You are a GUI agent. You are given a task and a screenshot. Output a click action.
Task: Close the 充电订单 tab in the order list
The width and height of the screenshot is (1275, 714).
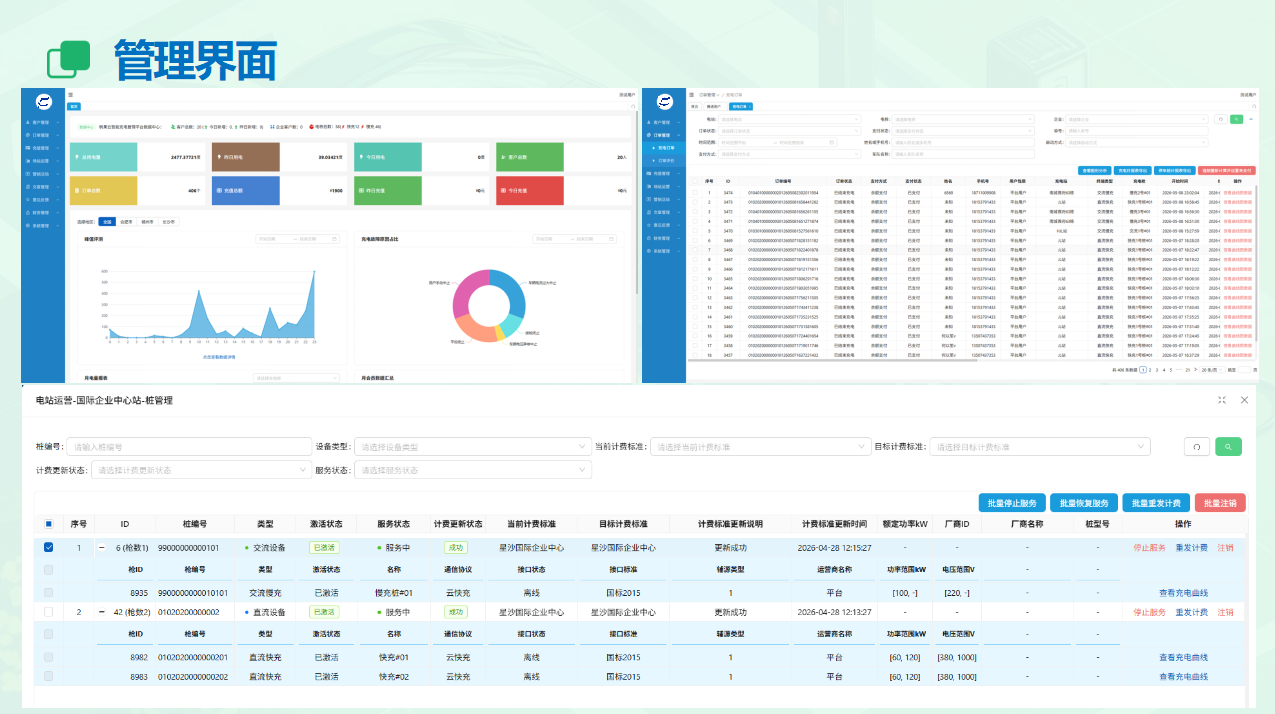click(x=750, y=105)
